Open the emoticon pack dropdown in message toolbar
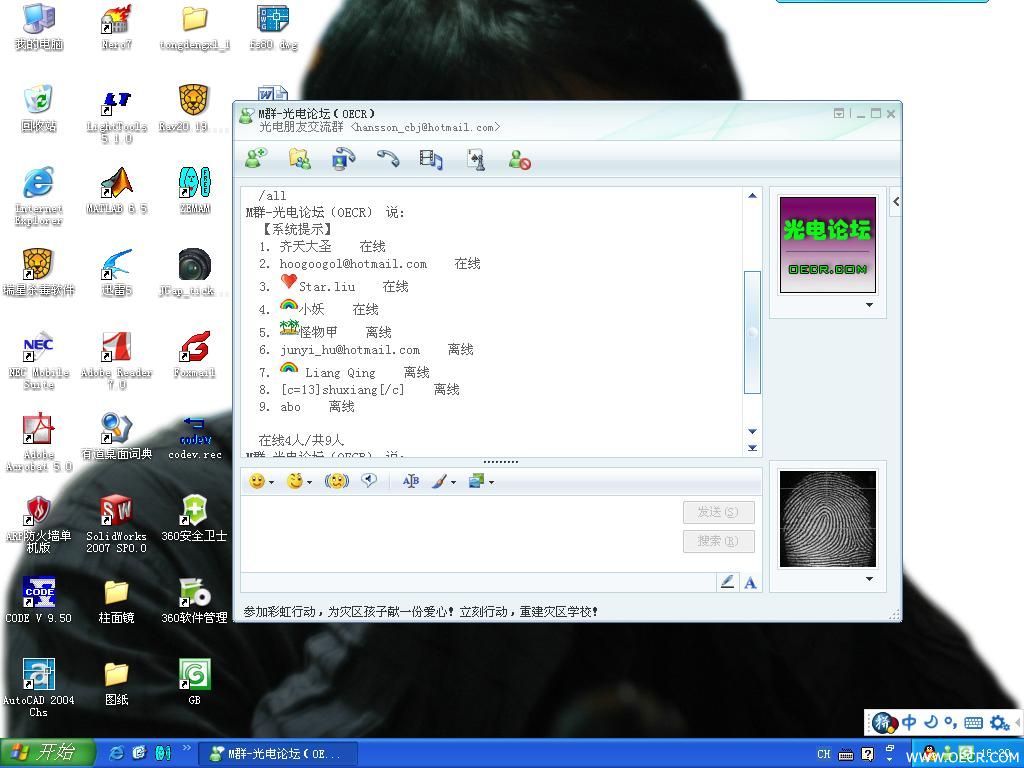The width and height of the screenshot is (1024, 768). [x=481, y=482]
